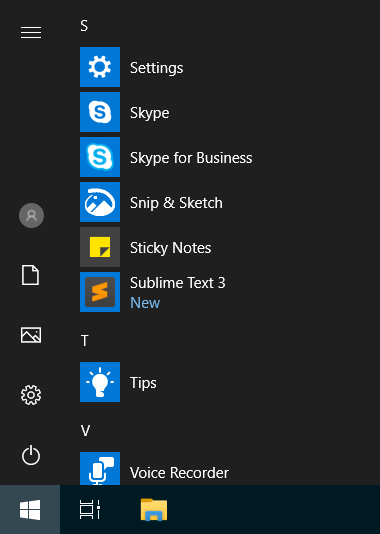Image resolution: width=380 pixels, height=534 pixels.
Task: Open Settings gear in the Start sidebar
Action: 31,395
